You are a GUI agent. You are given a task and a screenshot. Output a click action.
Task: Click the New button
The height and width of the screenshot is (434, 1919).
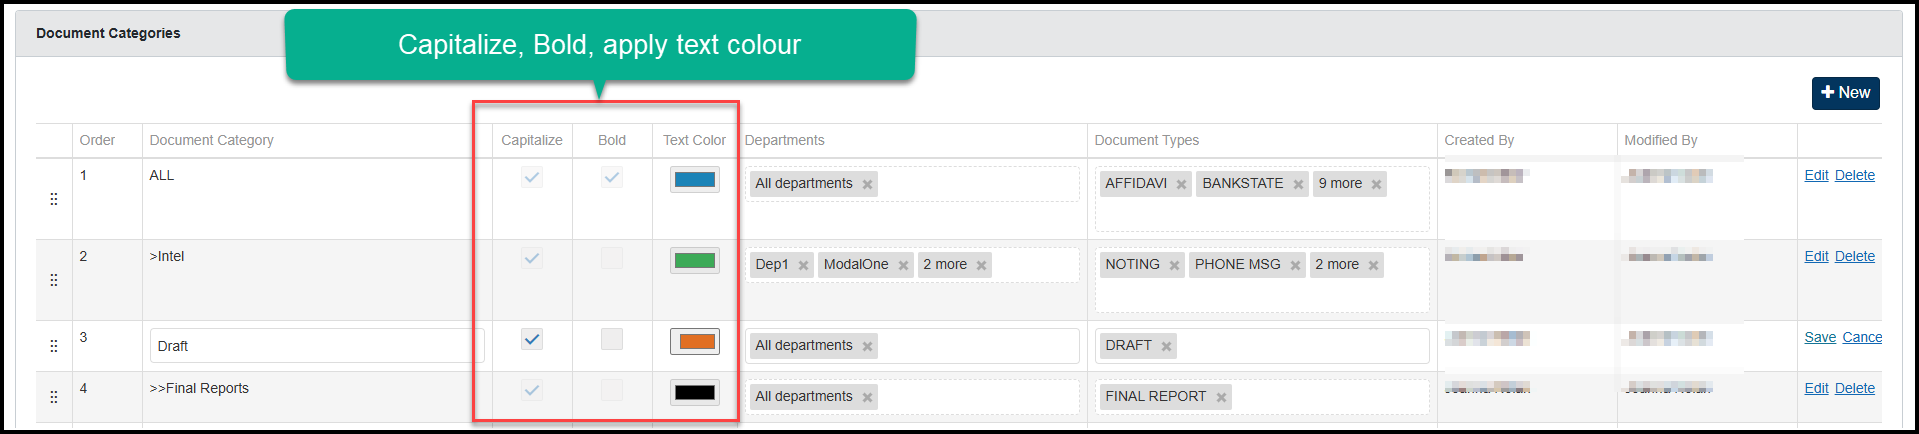point(1845,92)
